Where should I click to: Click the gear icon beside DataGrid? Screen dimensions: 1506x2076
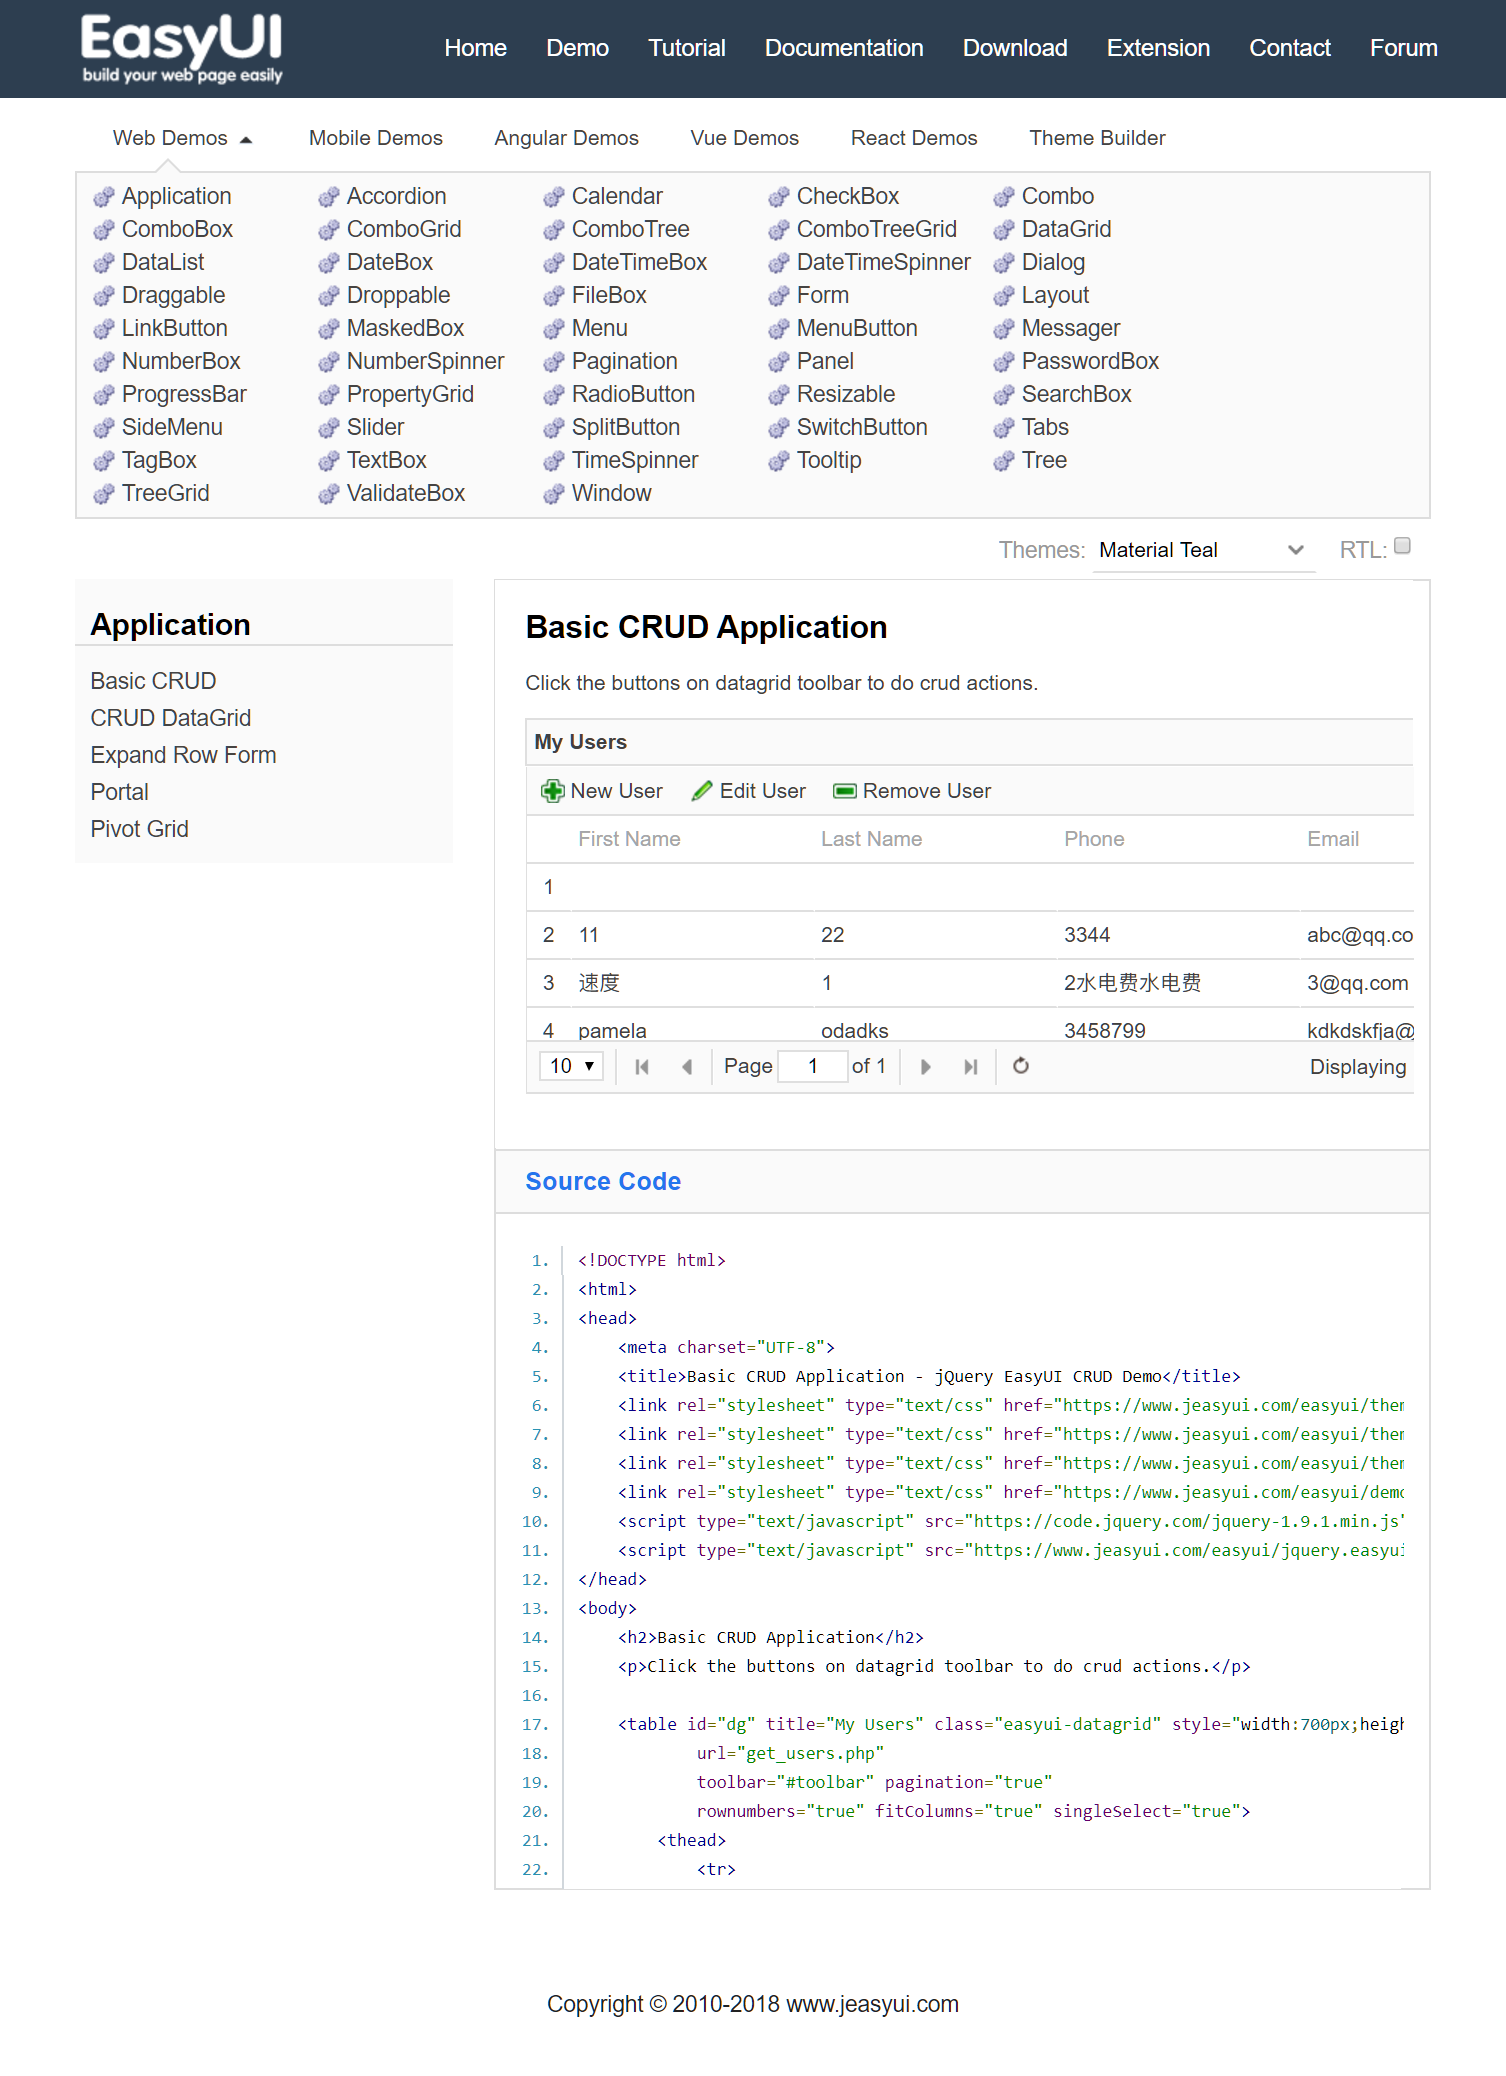tap(1004, 230)
